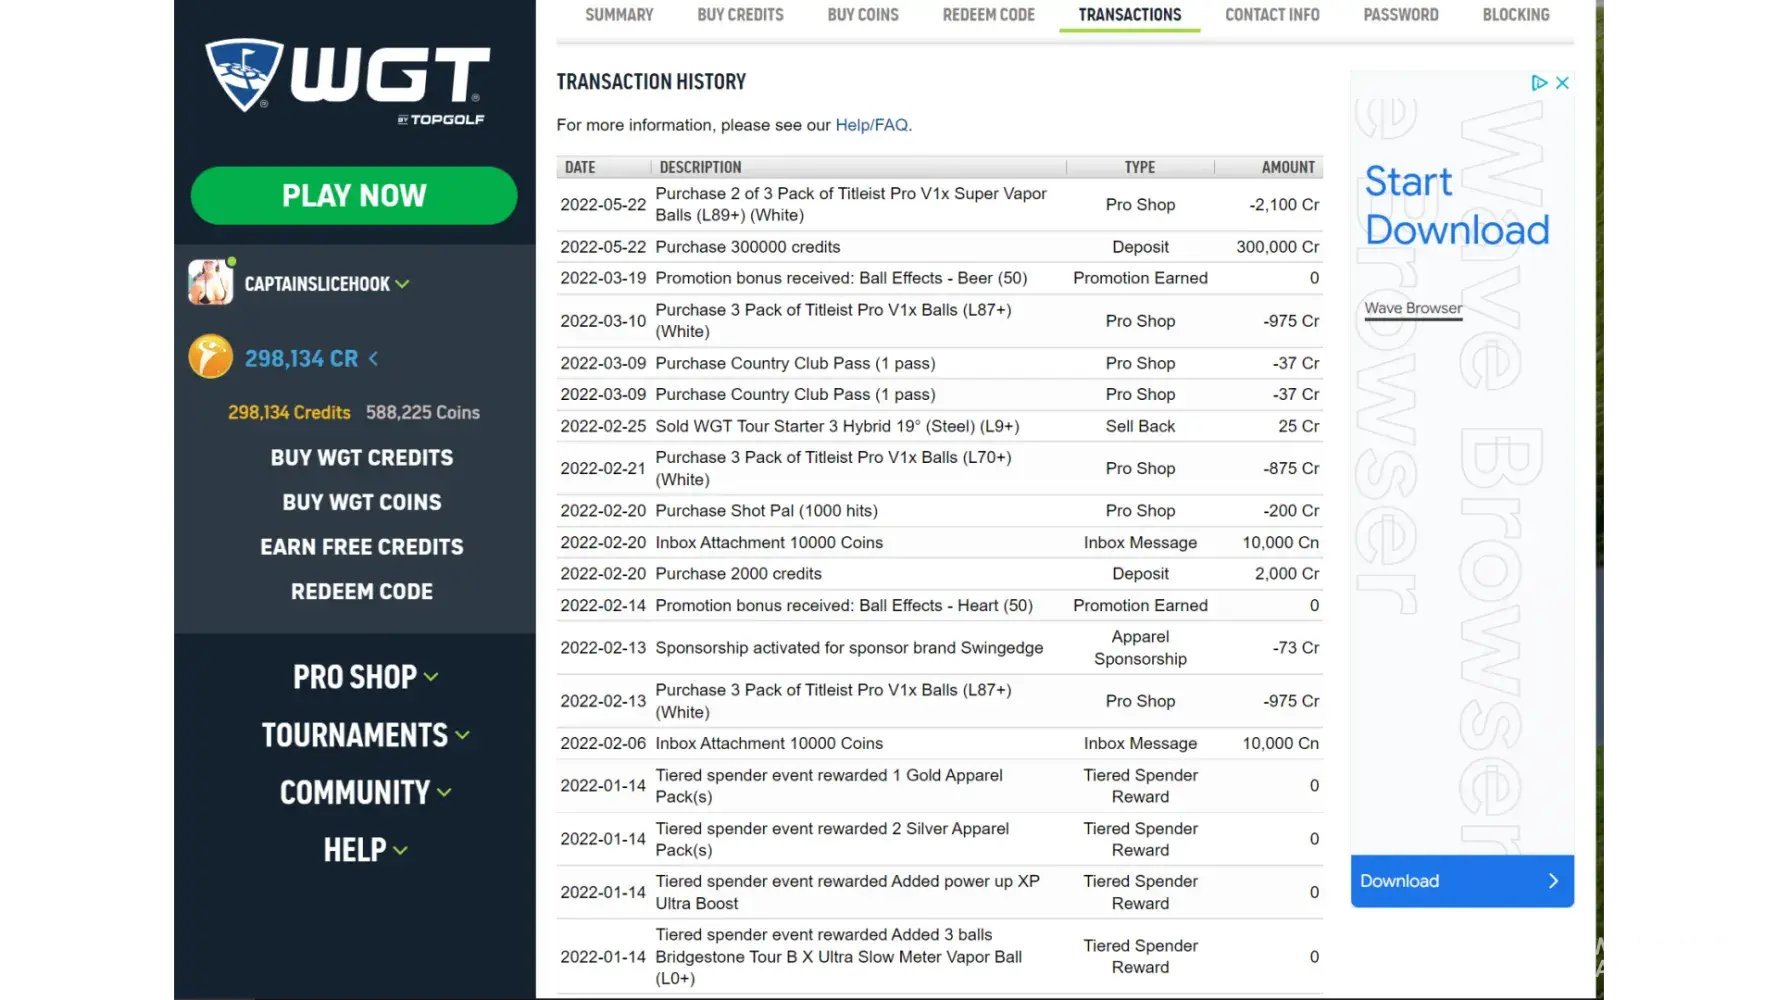The height and width of the screenshot is (1000, 1778).
Task: Open the BUY COINS tab
Action: [863, 15]
